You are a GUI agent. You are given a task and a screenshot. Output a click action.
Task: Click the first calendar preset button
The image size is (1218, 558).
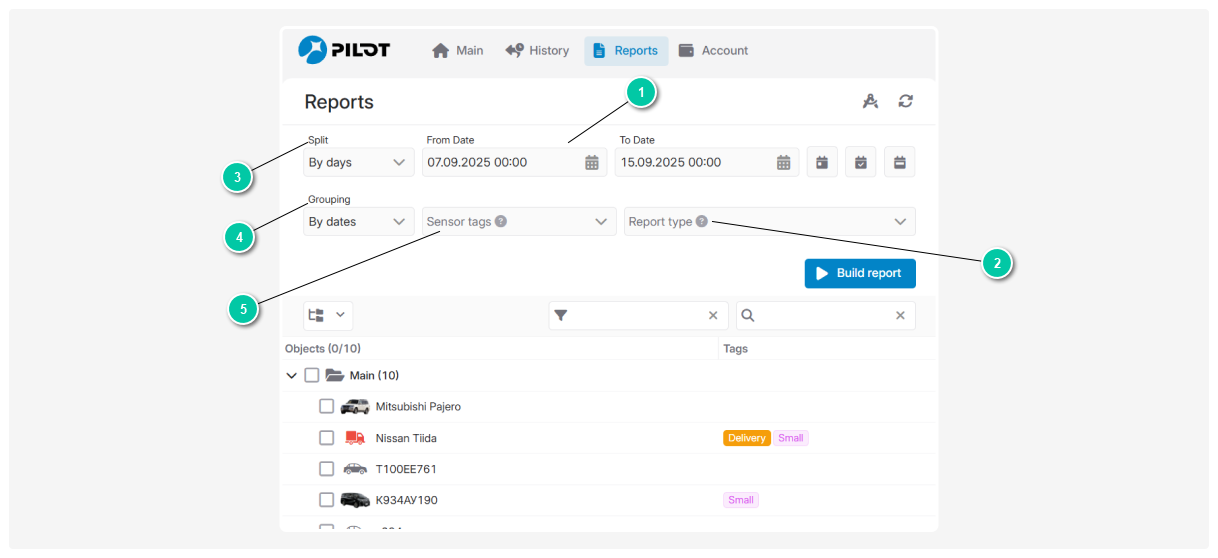point(822,162)
